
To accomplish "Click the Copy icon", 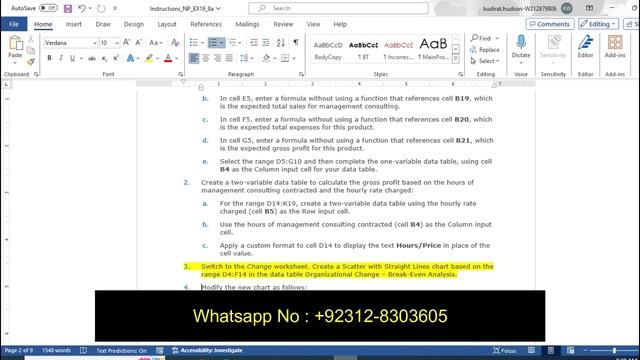I will (x=31, y=51).
